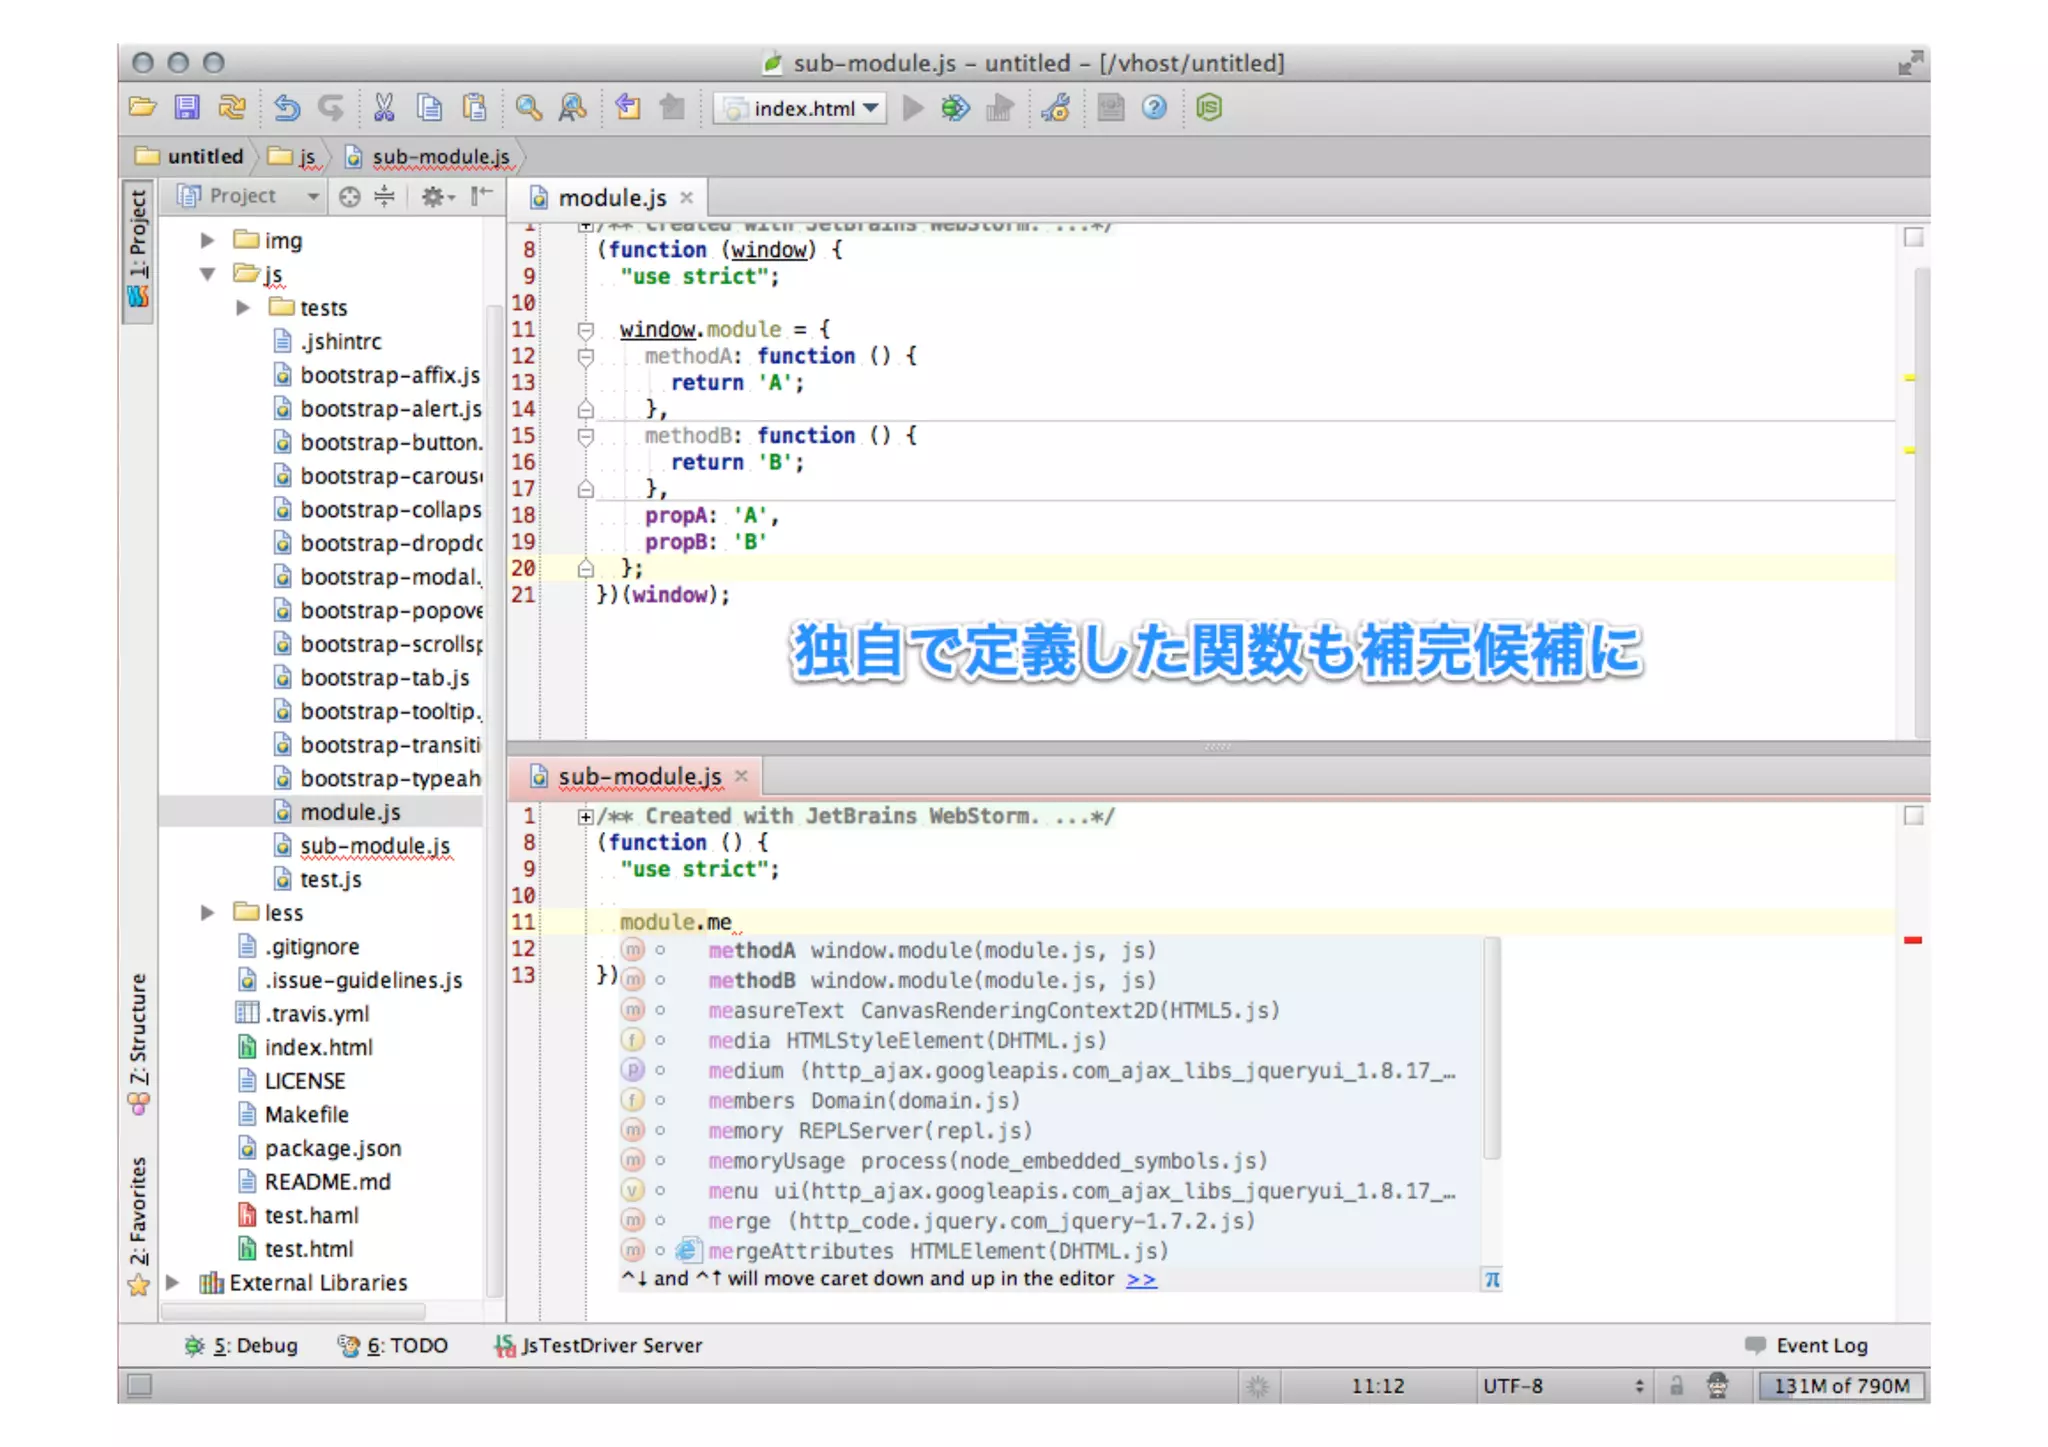Click the Cut scissors icon
The height and width of the screenshot is (1447, 2048).
pyautogui.click(x=384, y=107)
